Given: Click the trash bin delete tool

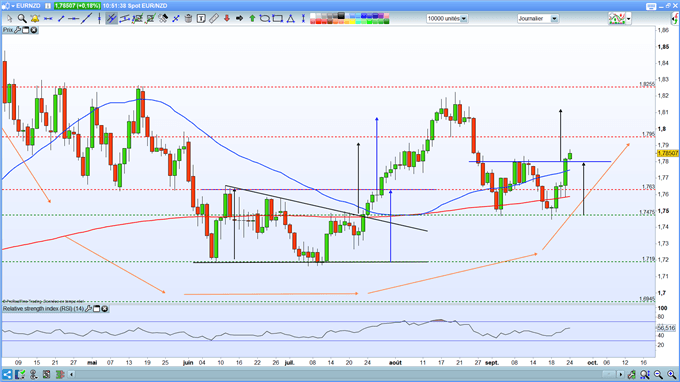Looking at the screenshot, I should click(x=188, y=19).
